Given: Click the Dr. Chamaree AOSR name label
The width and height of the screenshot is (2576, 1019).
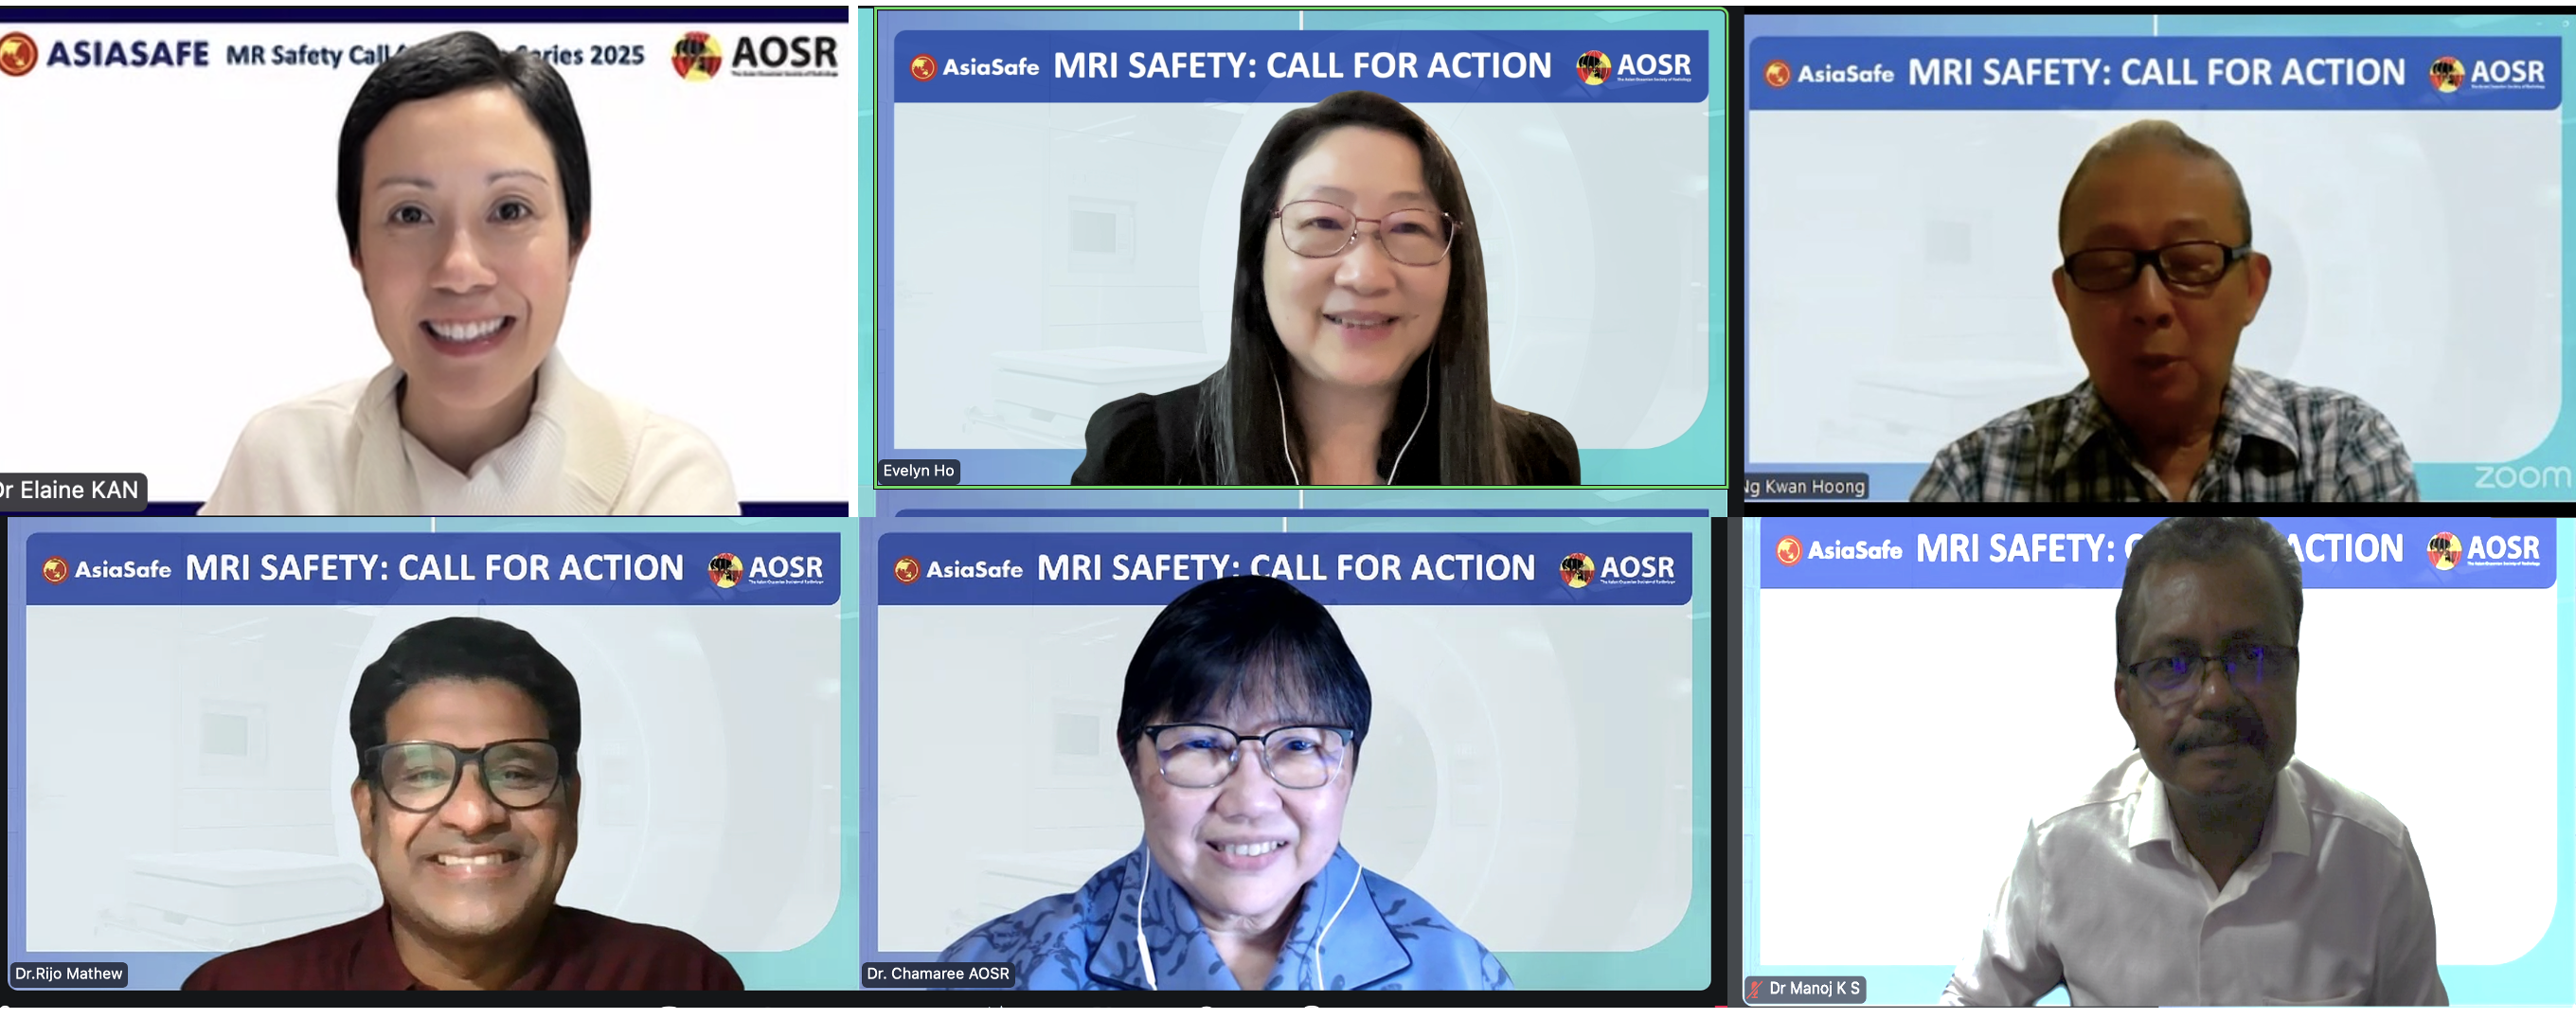Looking at the screenshot, I should pyautogui.click(x=938, y=974).
